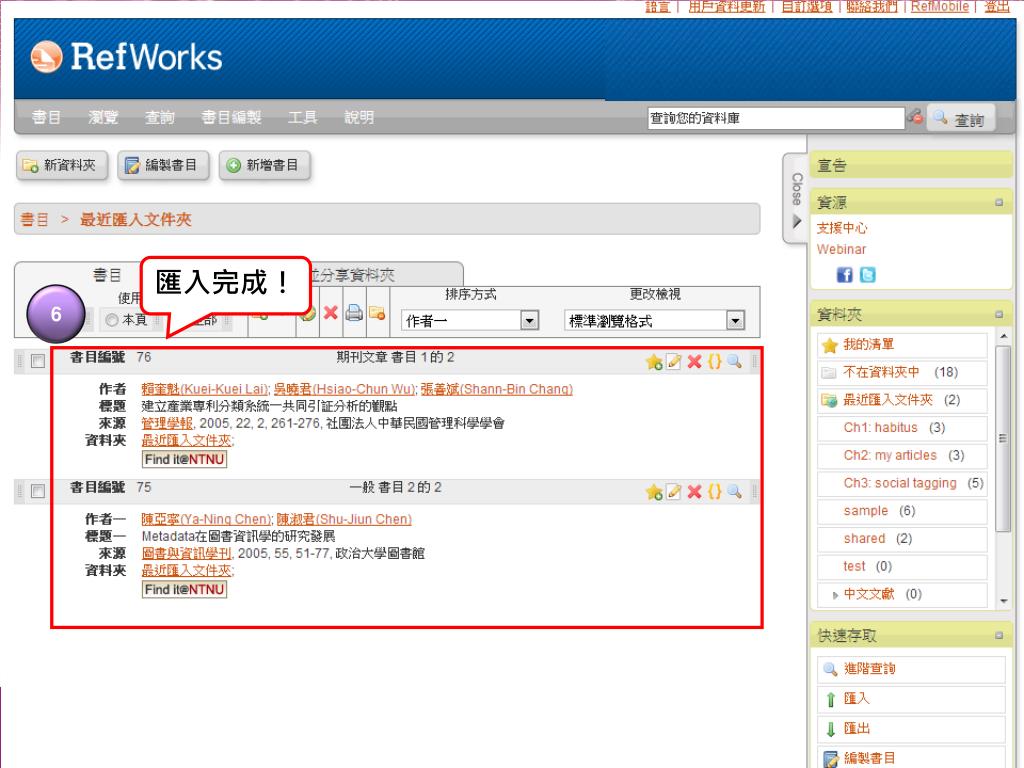View reference 75 with the magnifier icon

[734, 491]
